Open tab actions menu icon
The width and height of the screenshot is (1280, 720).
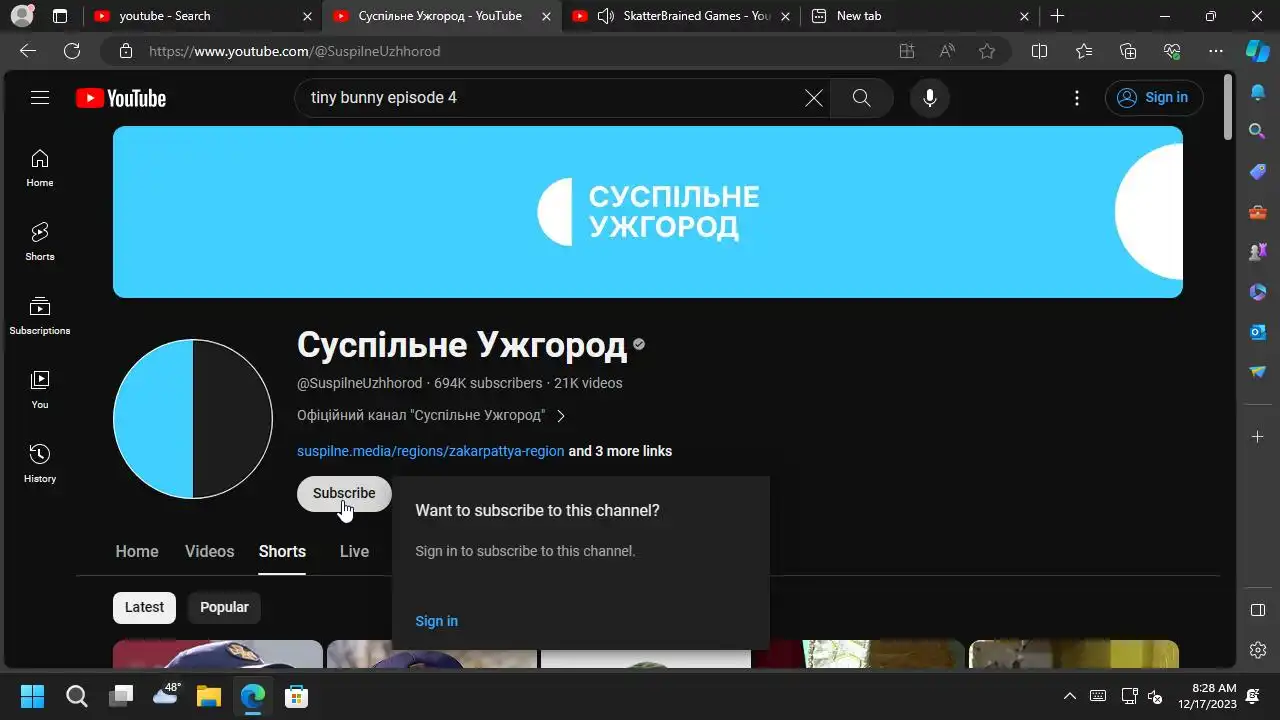pos(60,16)
